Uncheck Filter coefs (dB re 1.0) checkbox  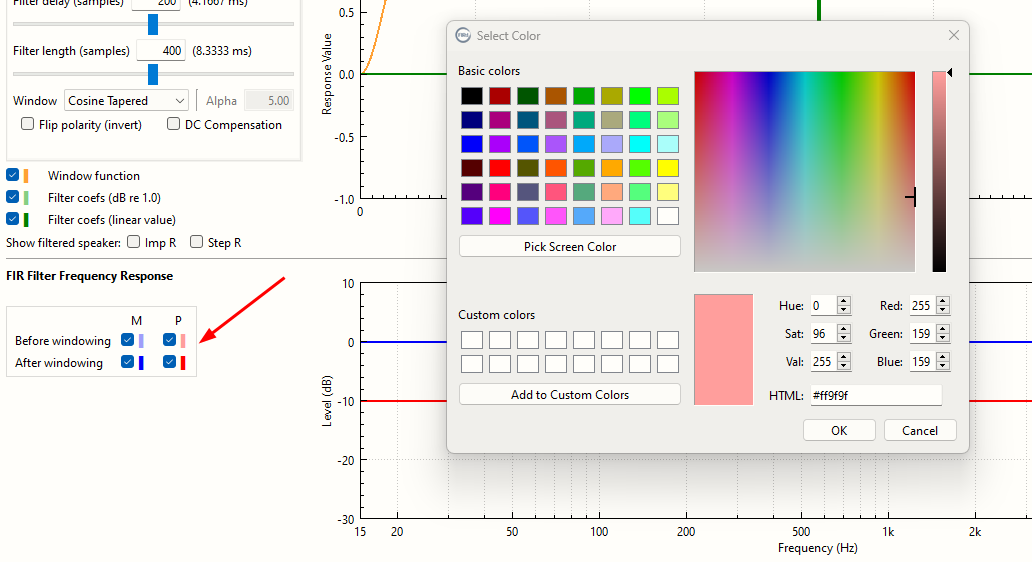[x=13, y=197]
